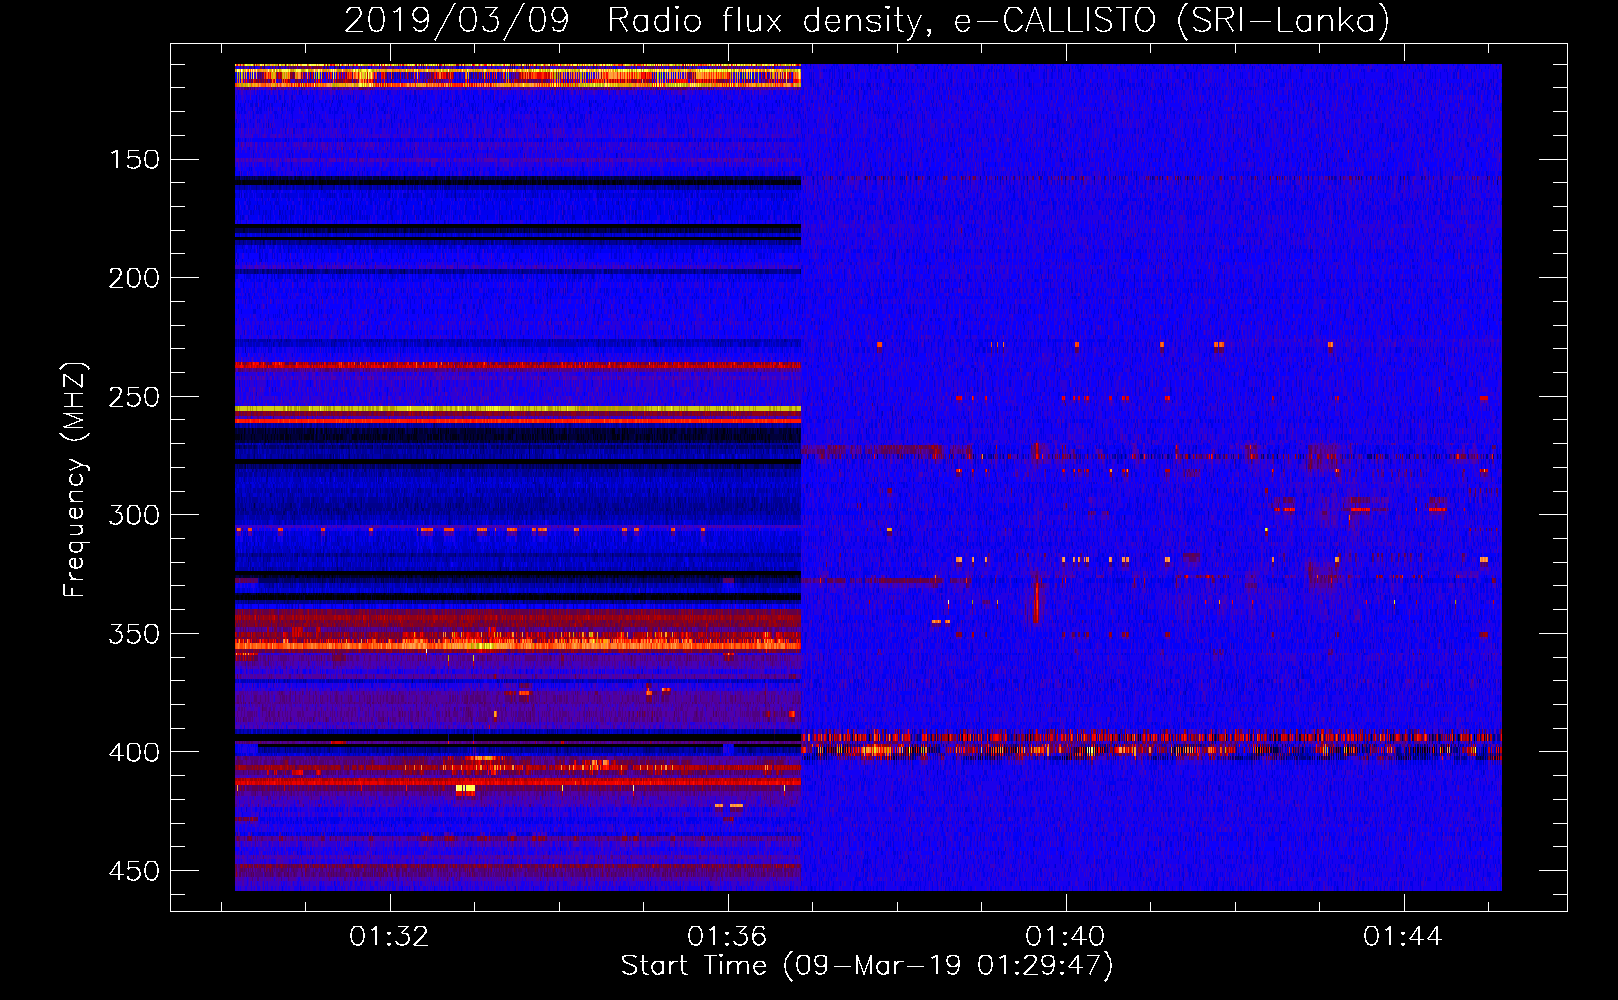Image resolution: width=1618 pixels, height=1000 pixels.
Task: Click the 250 frequency tick label
Action: tap(134, 397)
